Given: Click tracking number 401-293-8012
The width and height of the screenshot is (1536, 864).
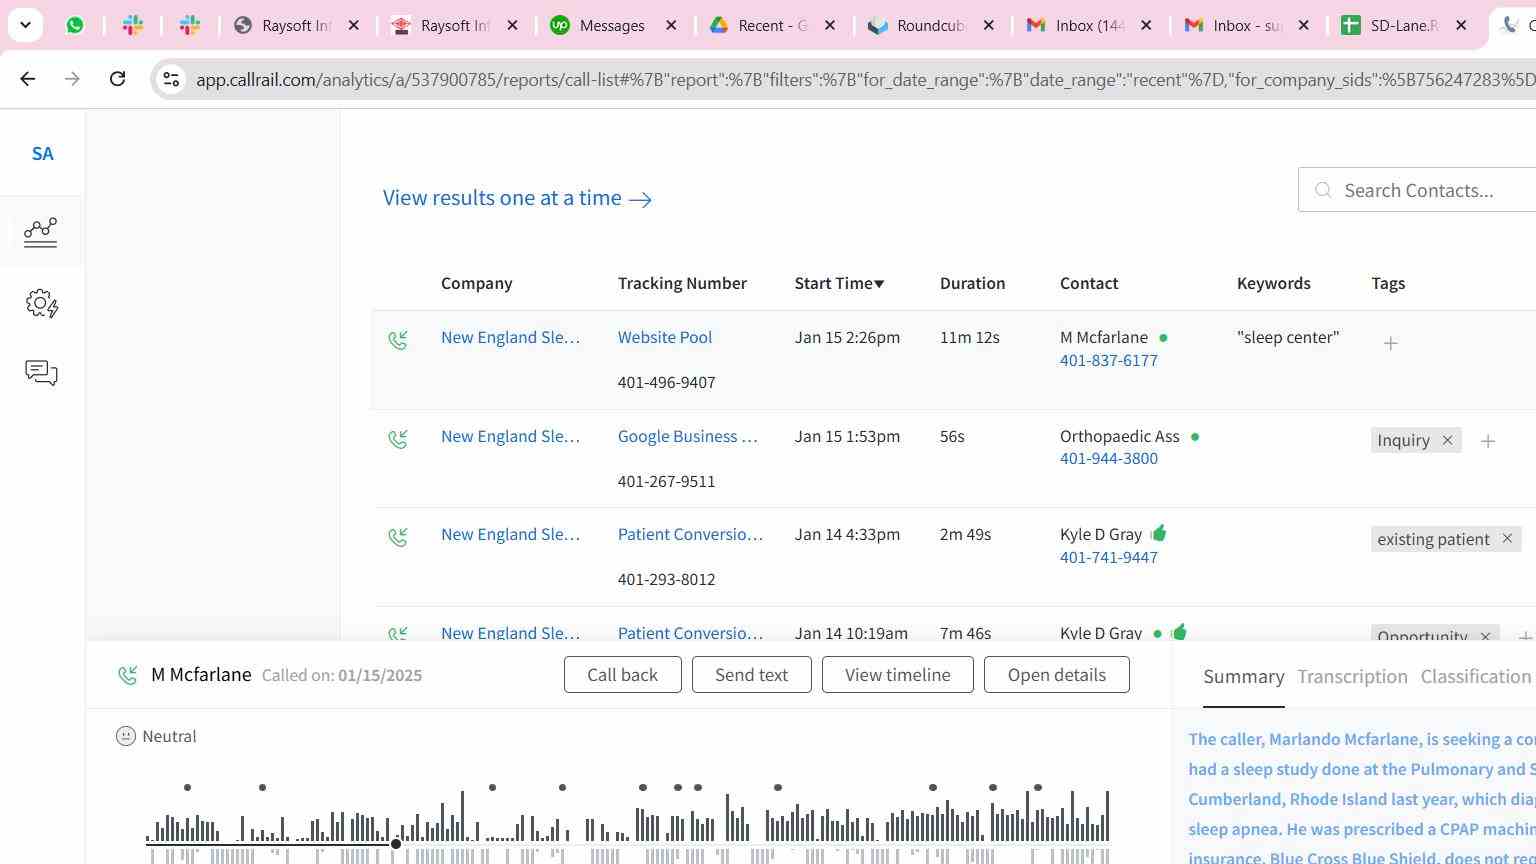Looking at the screenshot, I should [x=666, y=579].
